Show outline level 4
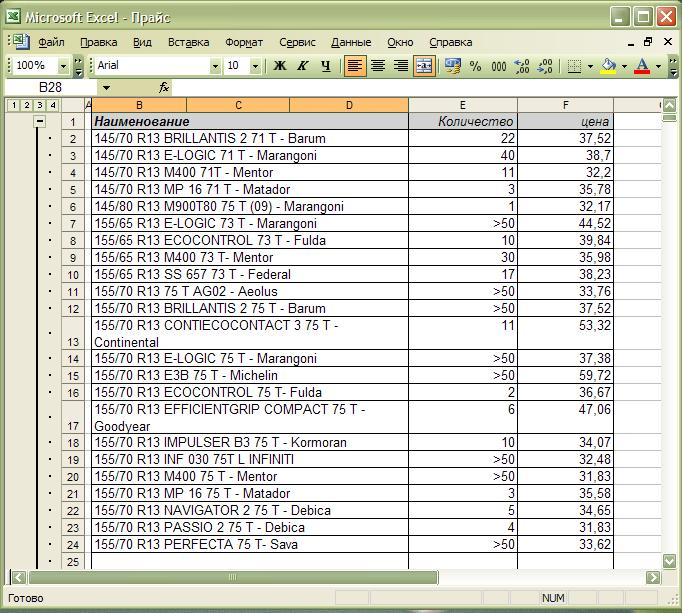The width and height of the screenshot is (682, 613). pos(53,105)
